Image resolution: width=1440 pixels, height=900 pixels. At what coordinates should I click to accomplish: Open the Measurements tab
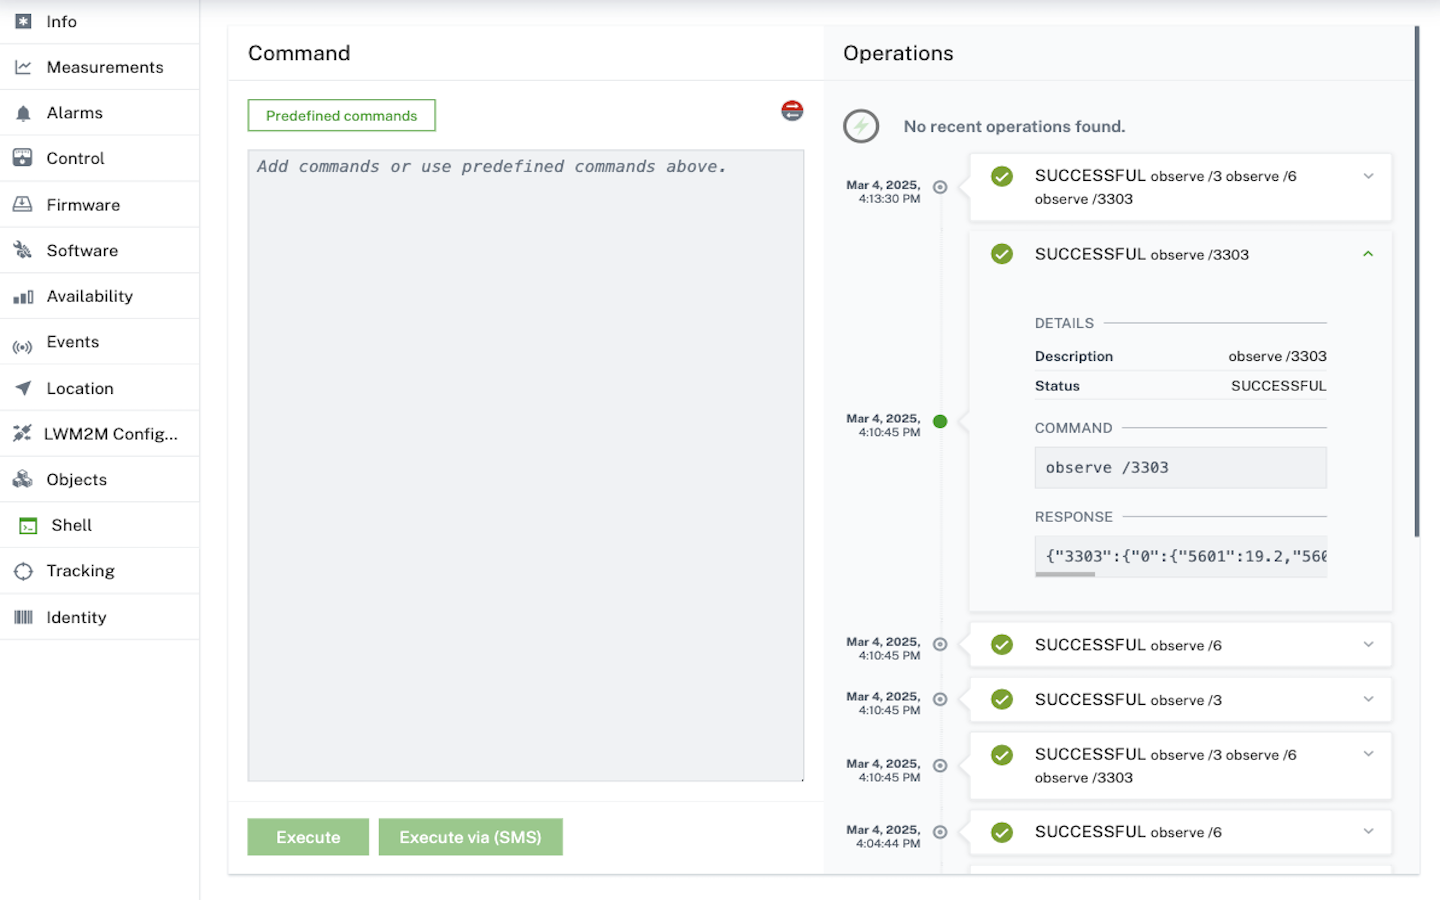(x=104, y=67)
